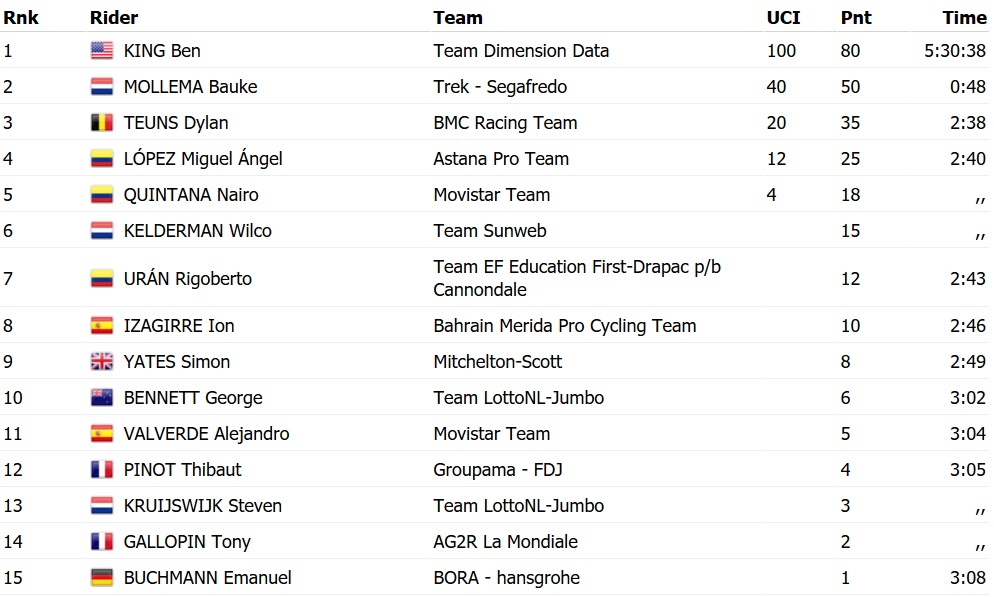The width and height of the screenshot is (994, 597).
Task: Open rider MOLLEMA Bauke's profile
Action: (x=190, y=87)
